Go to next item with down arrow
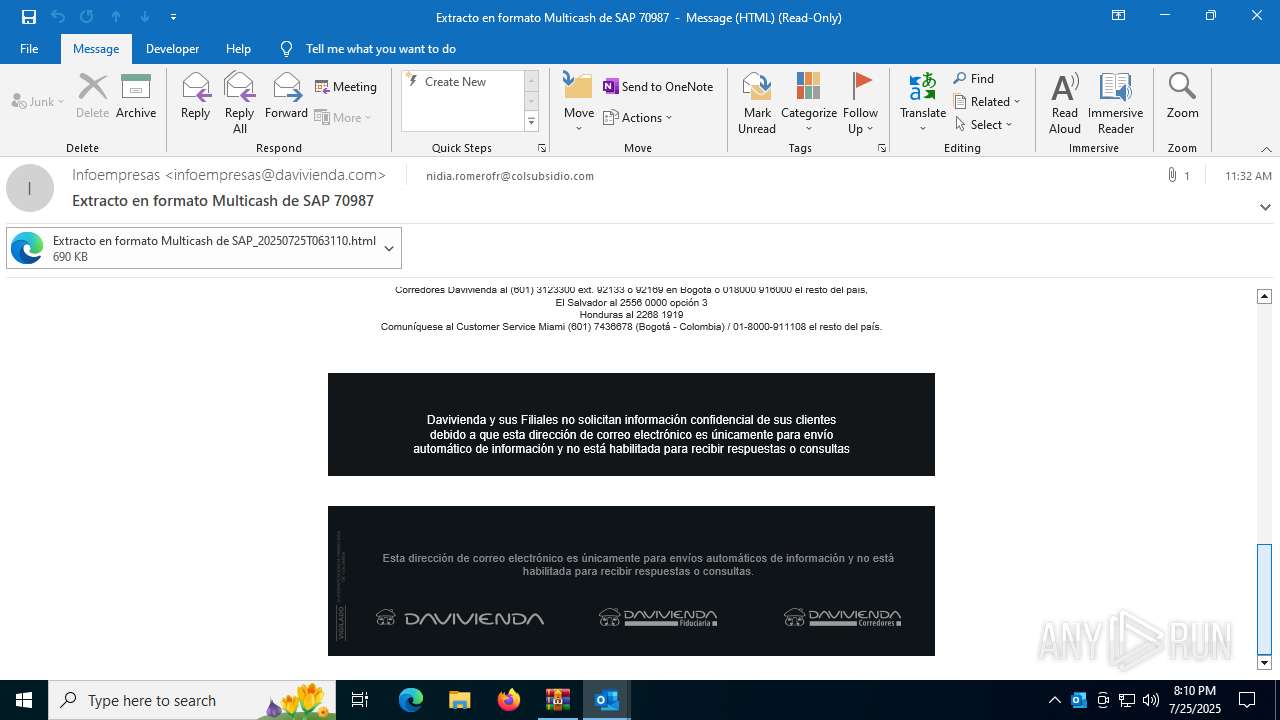Image resolution: width=1280 pixels, height=720 pixels. pos(145,17)
